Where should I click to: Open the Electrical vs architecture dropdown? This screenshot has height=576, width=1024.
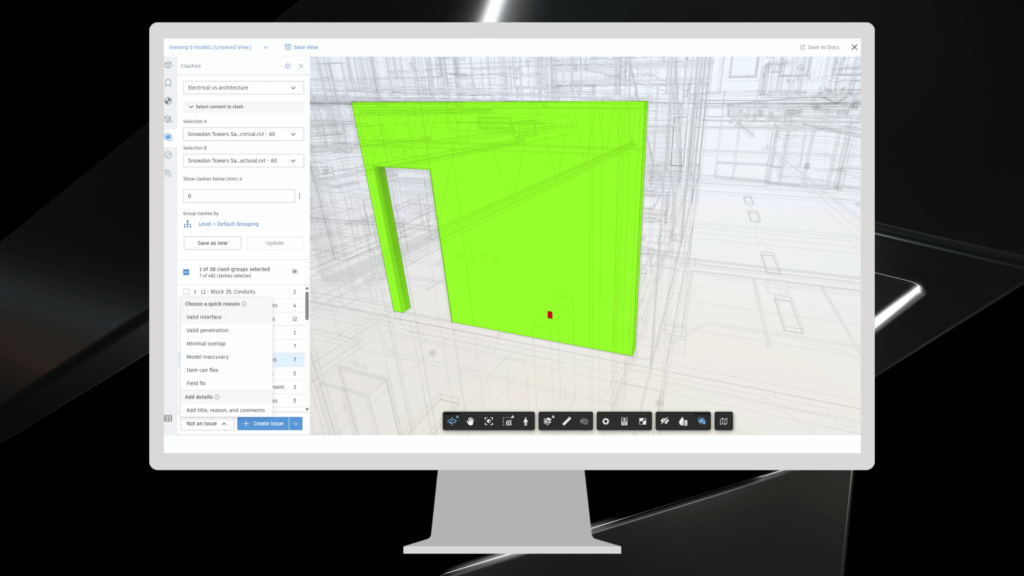(x=243, y=88)
